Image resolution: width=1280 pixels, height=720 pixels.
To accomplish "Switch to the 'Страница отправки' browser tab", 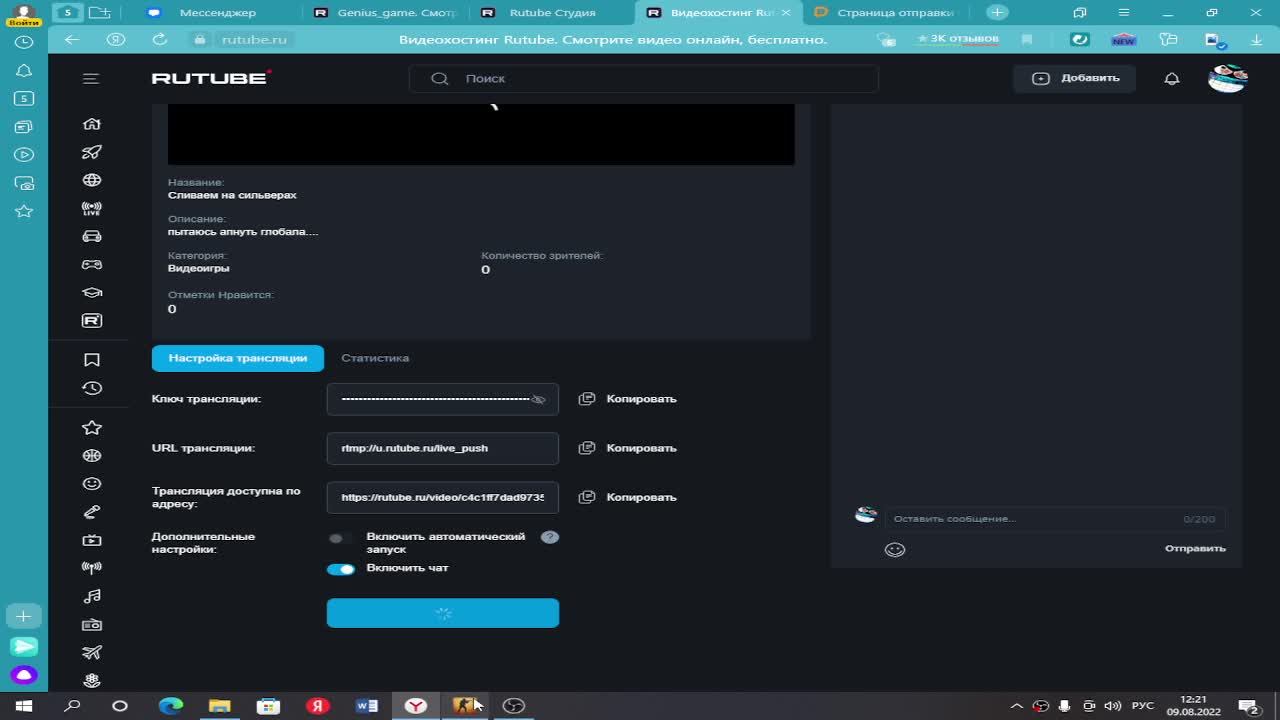I will pos(885,13).
